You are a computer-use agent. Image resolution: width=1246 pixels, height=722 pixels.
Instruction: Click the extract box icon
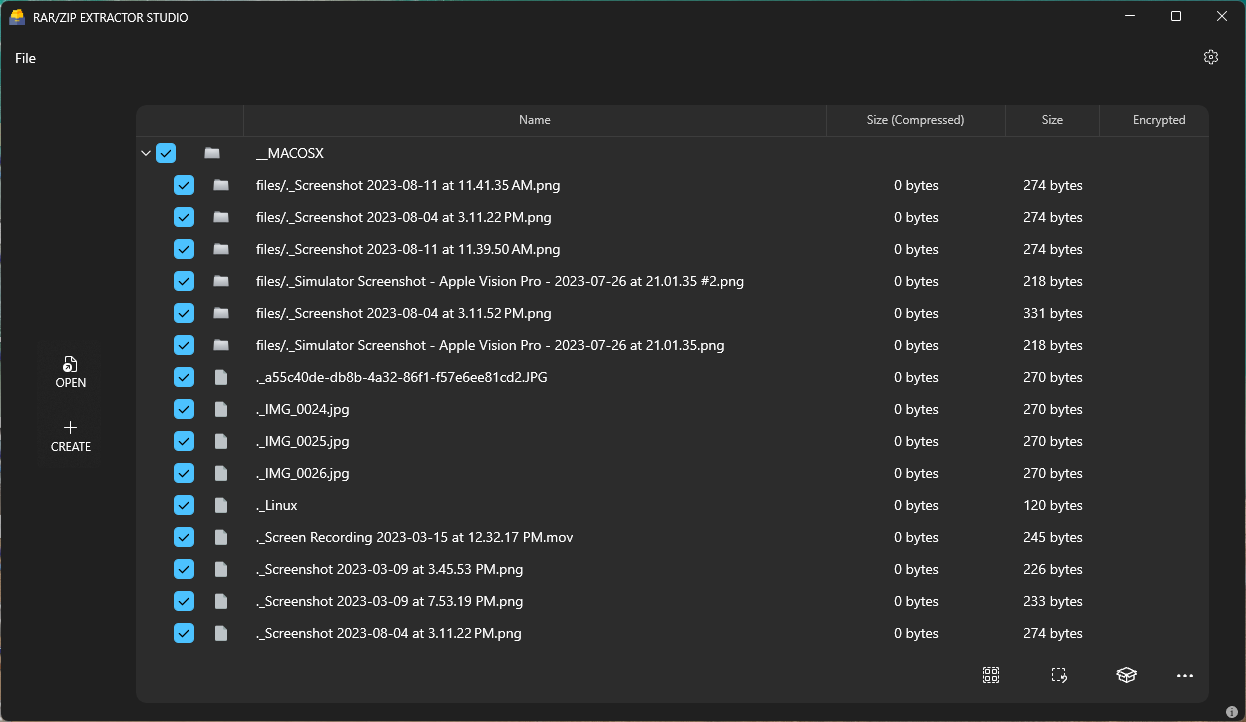[1126, 675]
